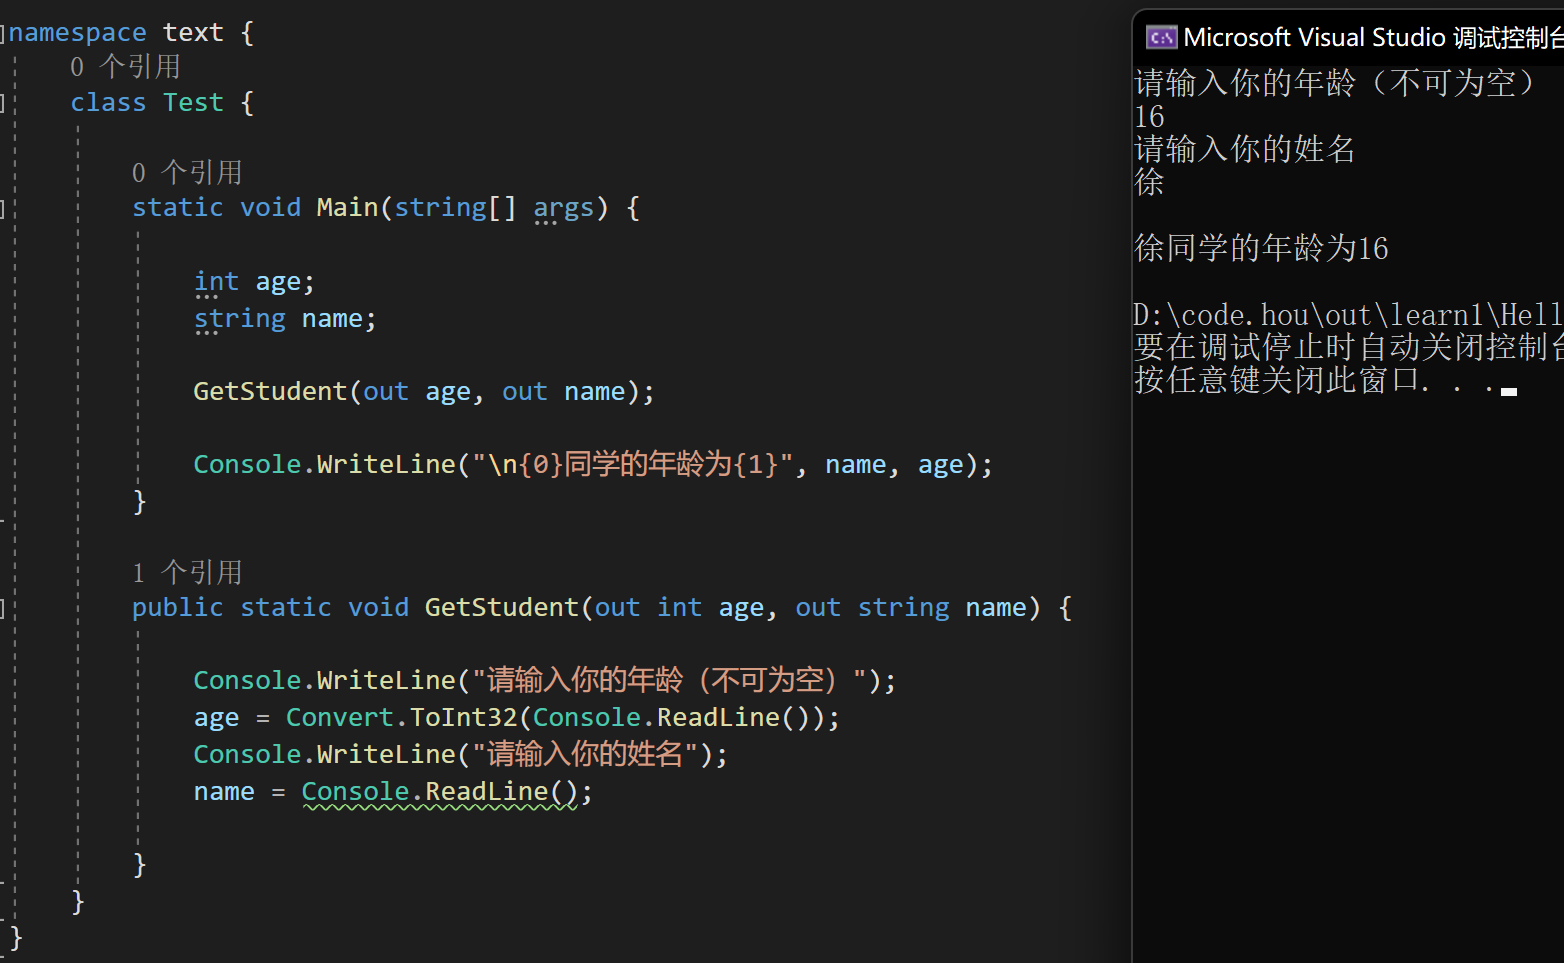Click the 'Main' method name
This screenshot has height=963, width=1564.
coord(347,208)
